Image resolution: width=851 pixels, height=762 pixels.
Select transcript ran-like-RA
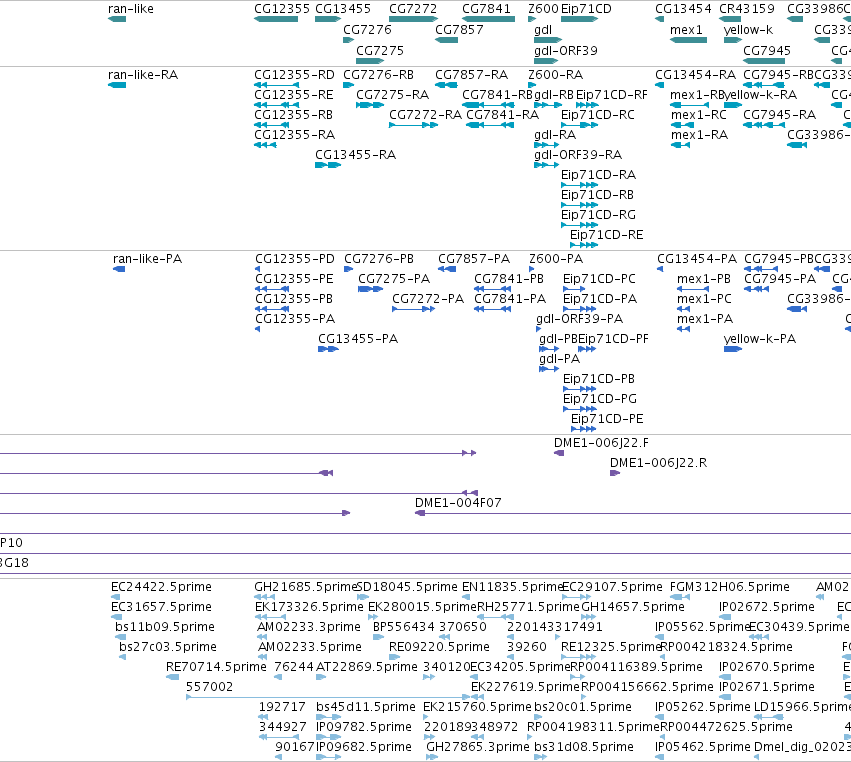tap(143, 75)
